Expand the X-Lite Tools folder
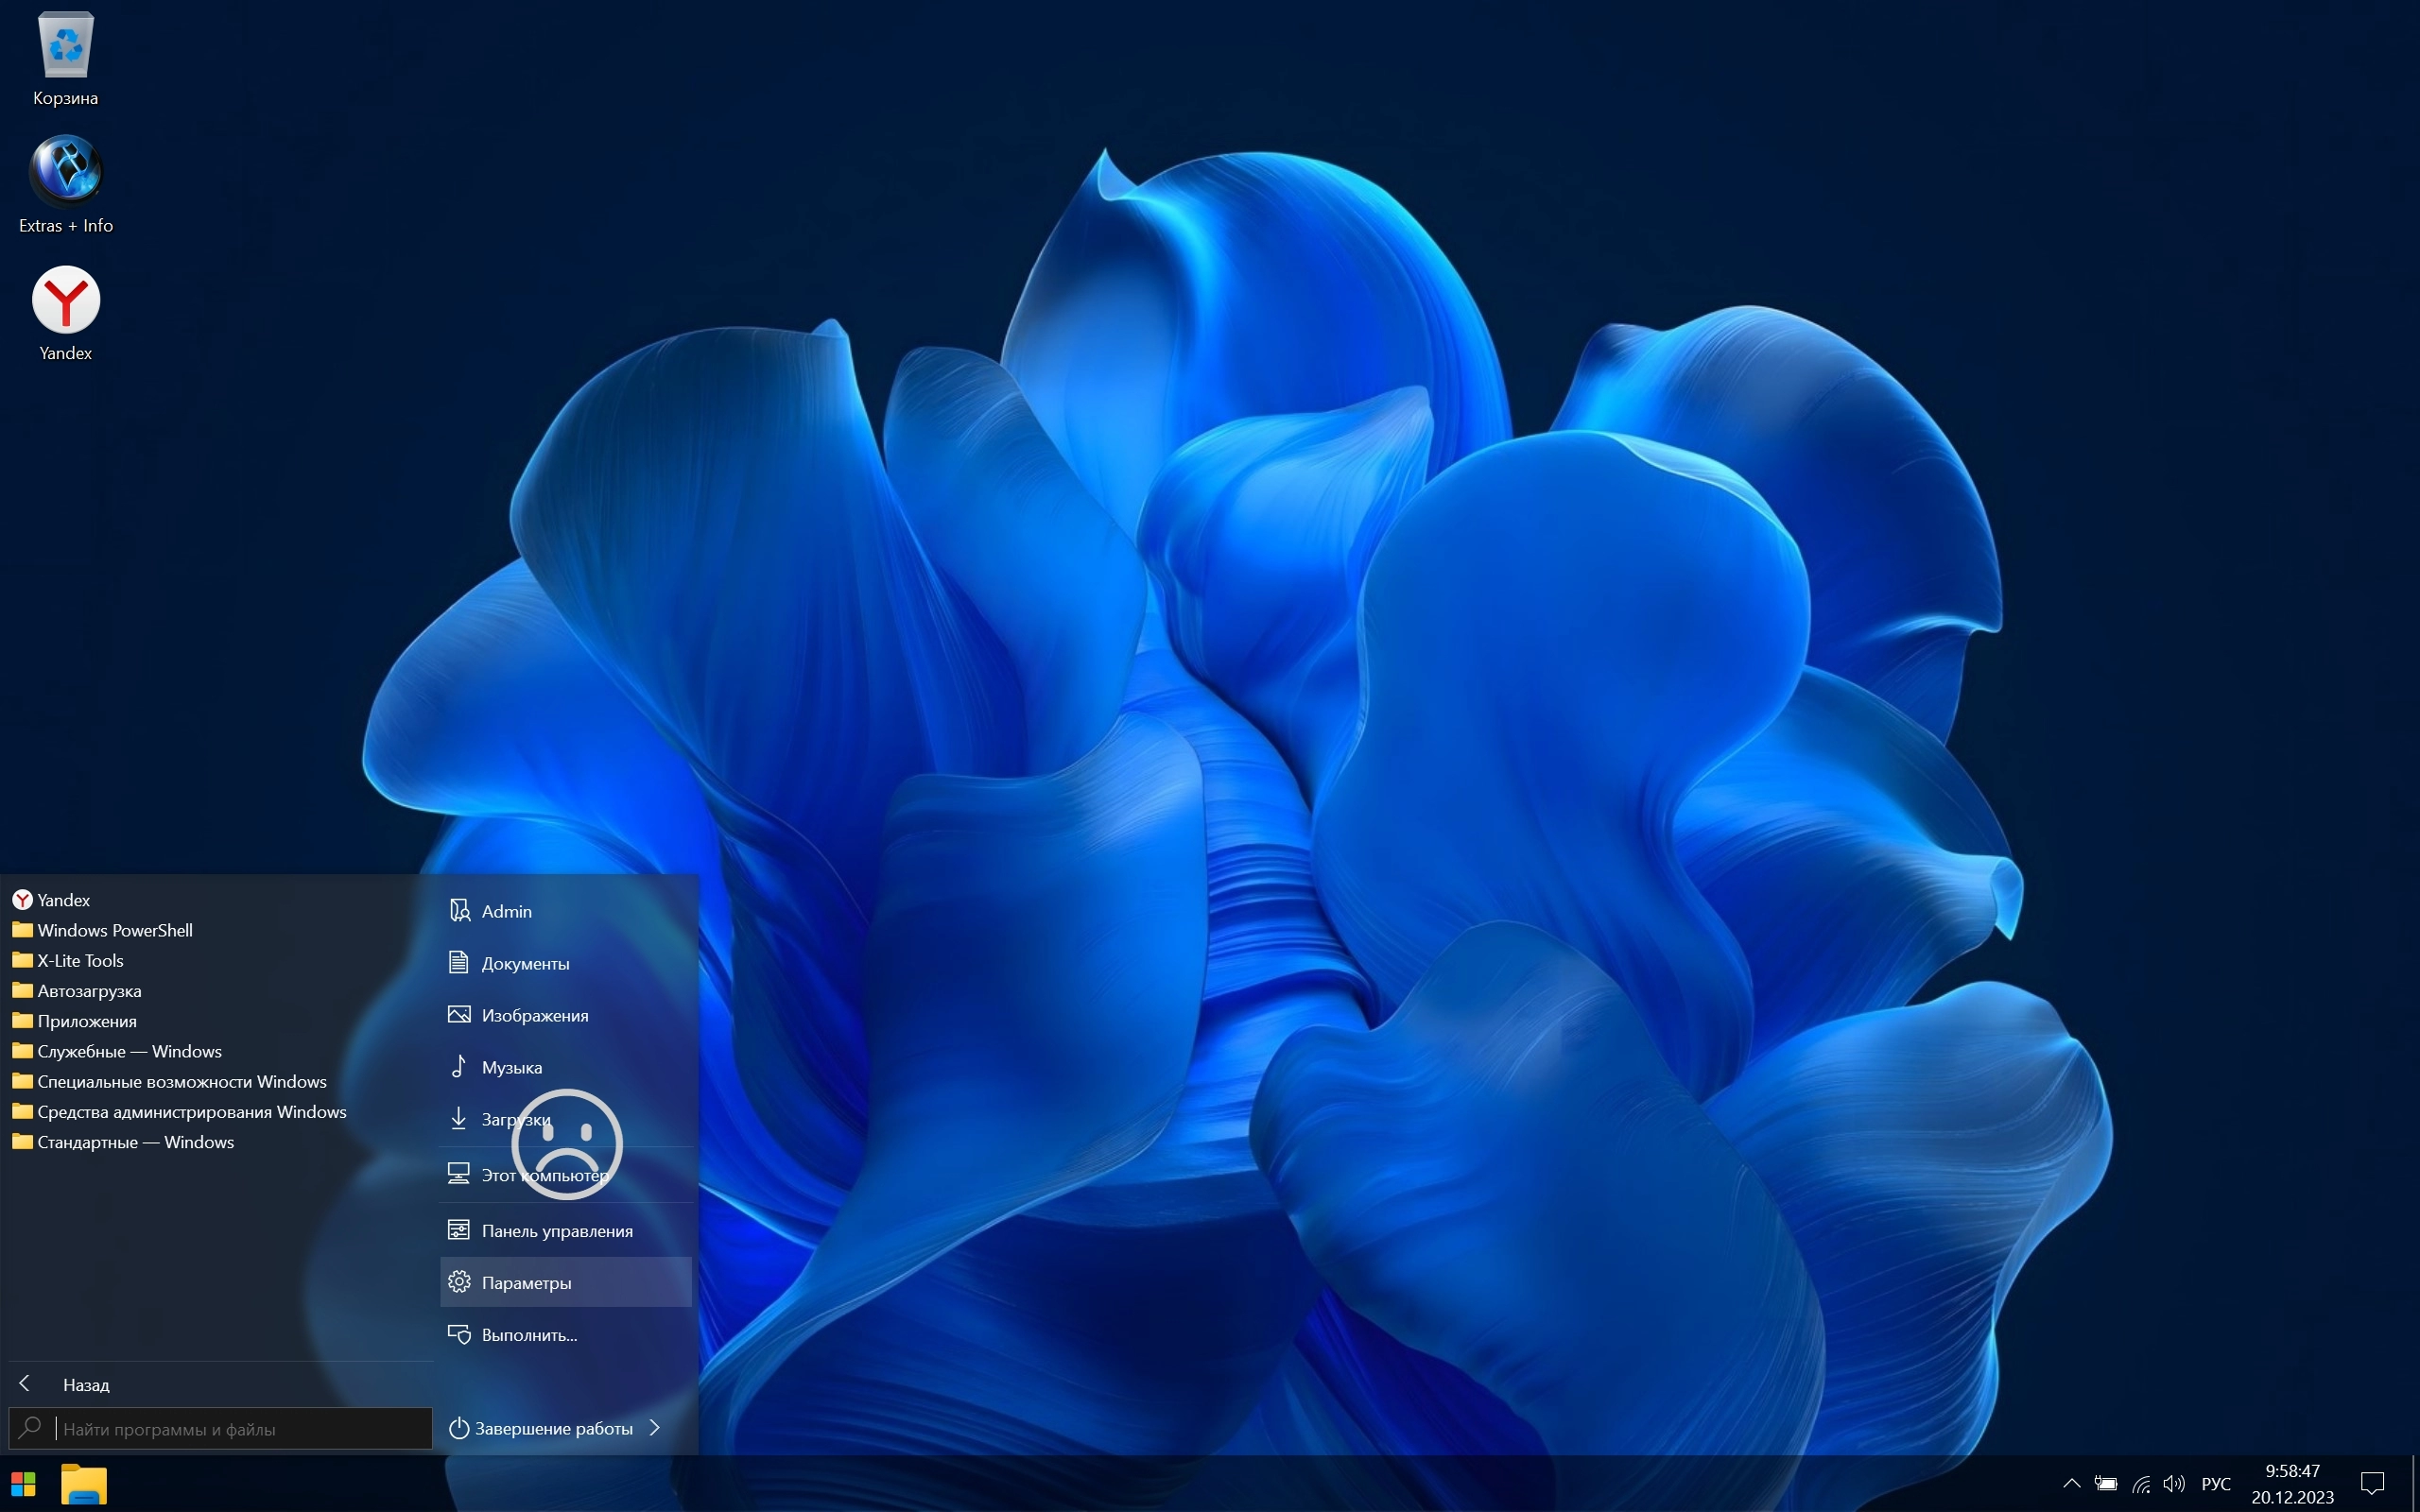Screen dimensions: 2420x1512 (x=80, y=961)
